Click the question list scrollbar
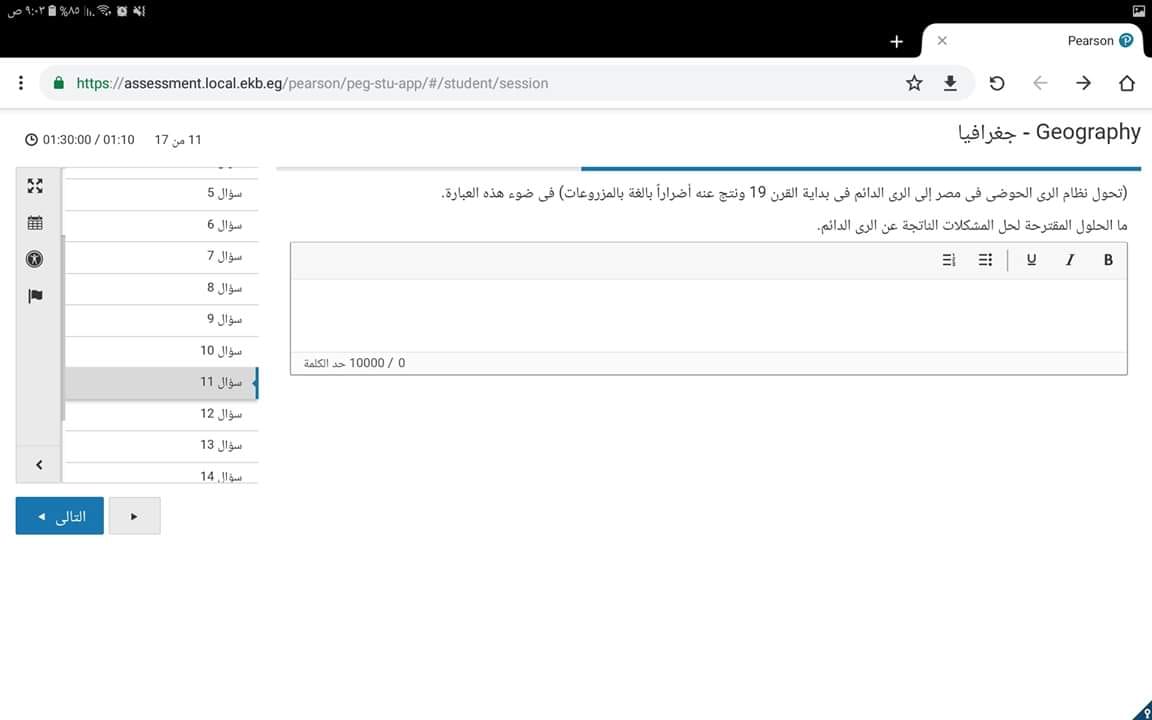 (x=63, y=328)
